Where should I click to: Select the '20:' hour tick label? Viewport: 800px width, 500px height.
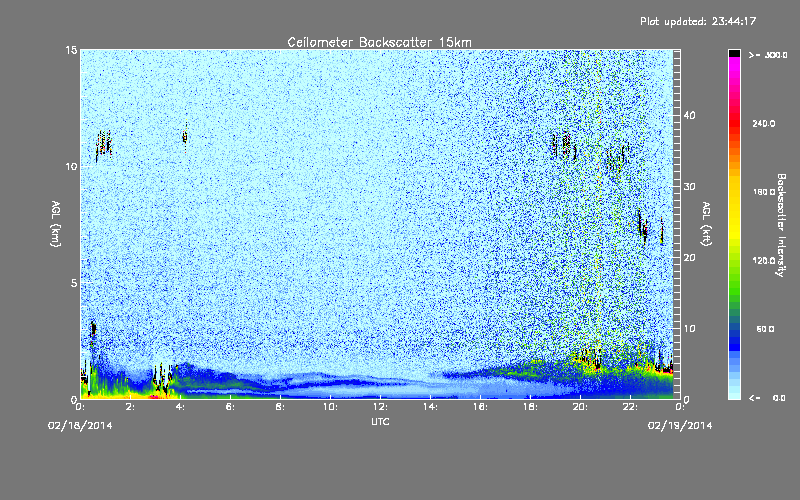(580, 407)
